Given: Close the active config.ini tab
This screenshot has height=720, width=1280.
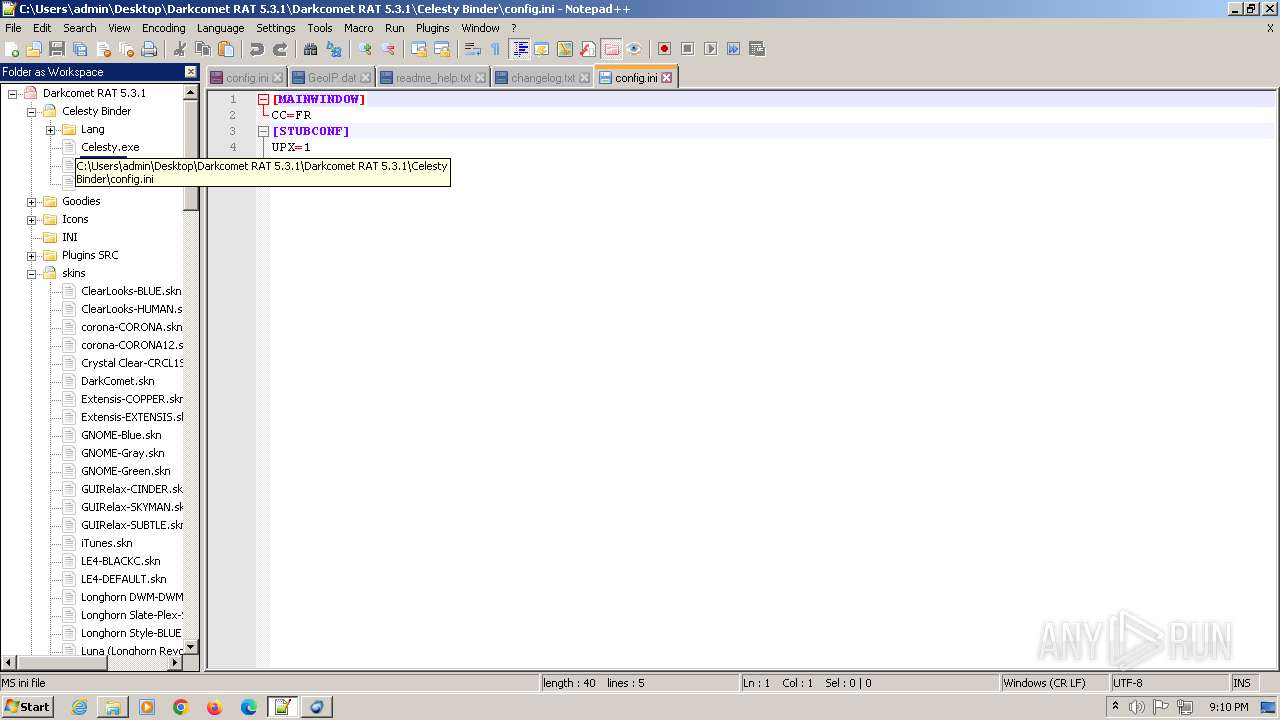Looking at the screenshot, I should (667, 78).
